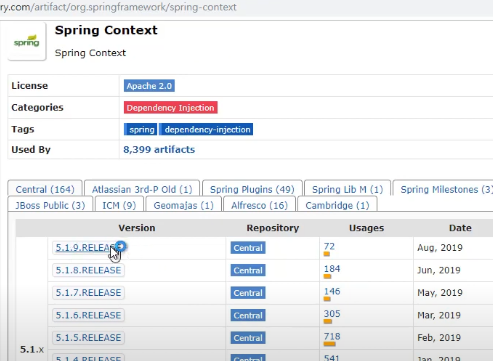Click the Feb, 2019 date cell
The image size is (493, 361).
439,337
